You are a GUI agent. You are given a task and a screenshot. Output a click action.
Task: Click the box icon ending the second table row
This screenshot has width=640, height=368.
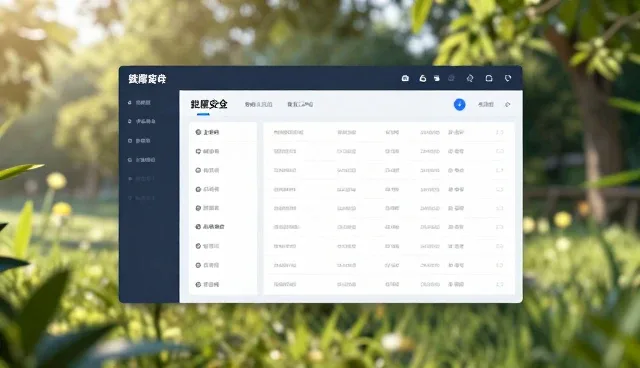coord(500,151)
